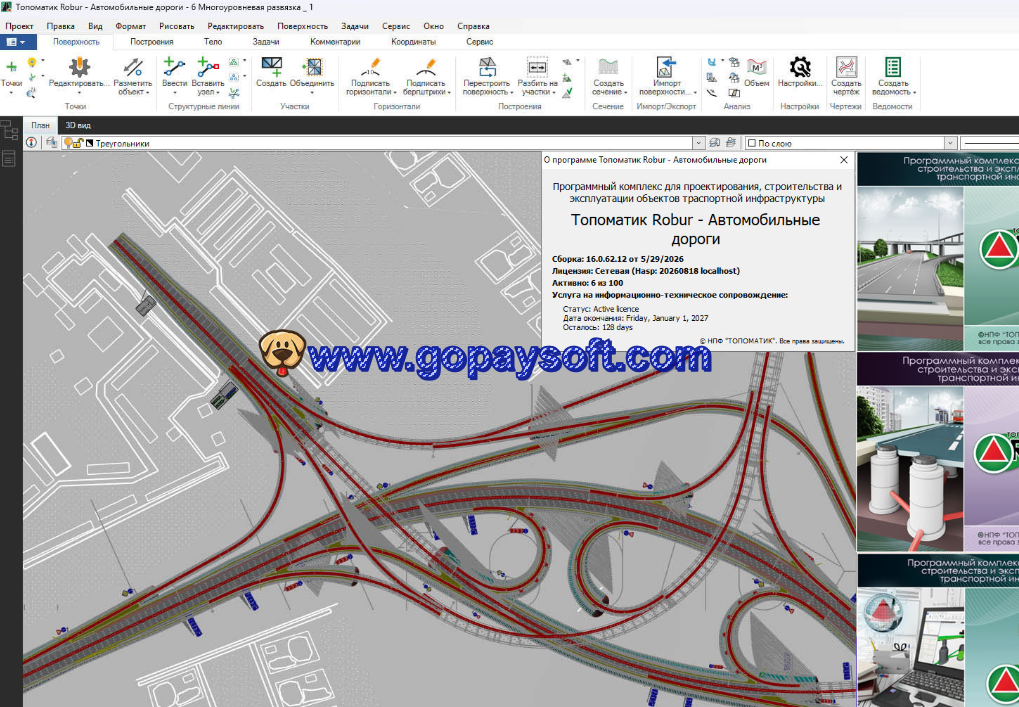This screenshot has height=707, width=1019.
Task: Close the О программе about dialog
Action: click(x=844, y=160)
